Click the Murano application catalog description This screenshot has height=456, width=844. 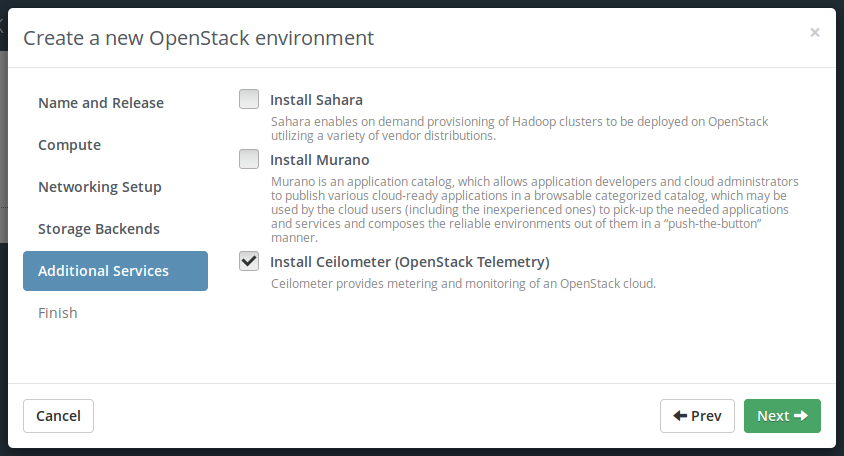(x=534, y=209)
